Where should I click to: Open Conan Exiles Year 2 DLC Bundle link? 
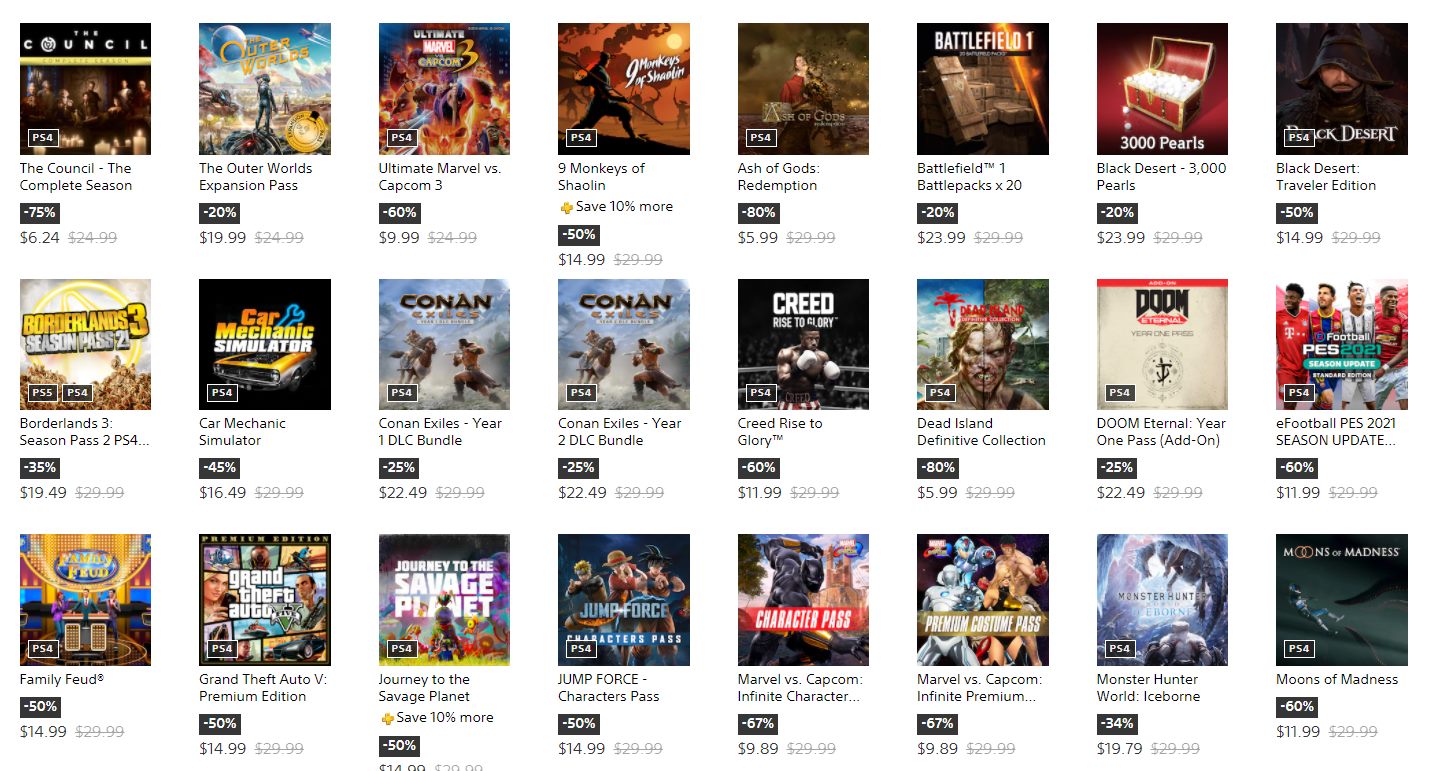[x=620, y=432]
